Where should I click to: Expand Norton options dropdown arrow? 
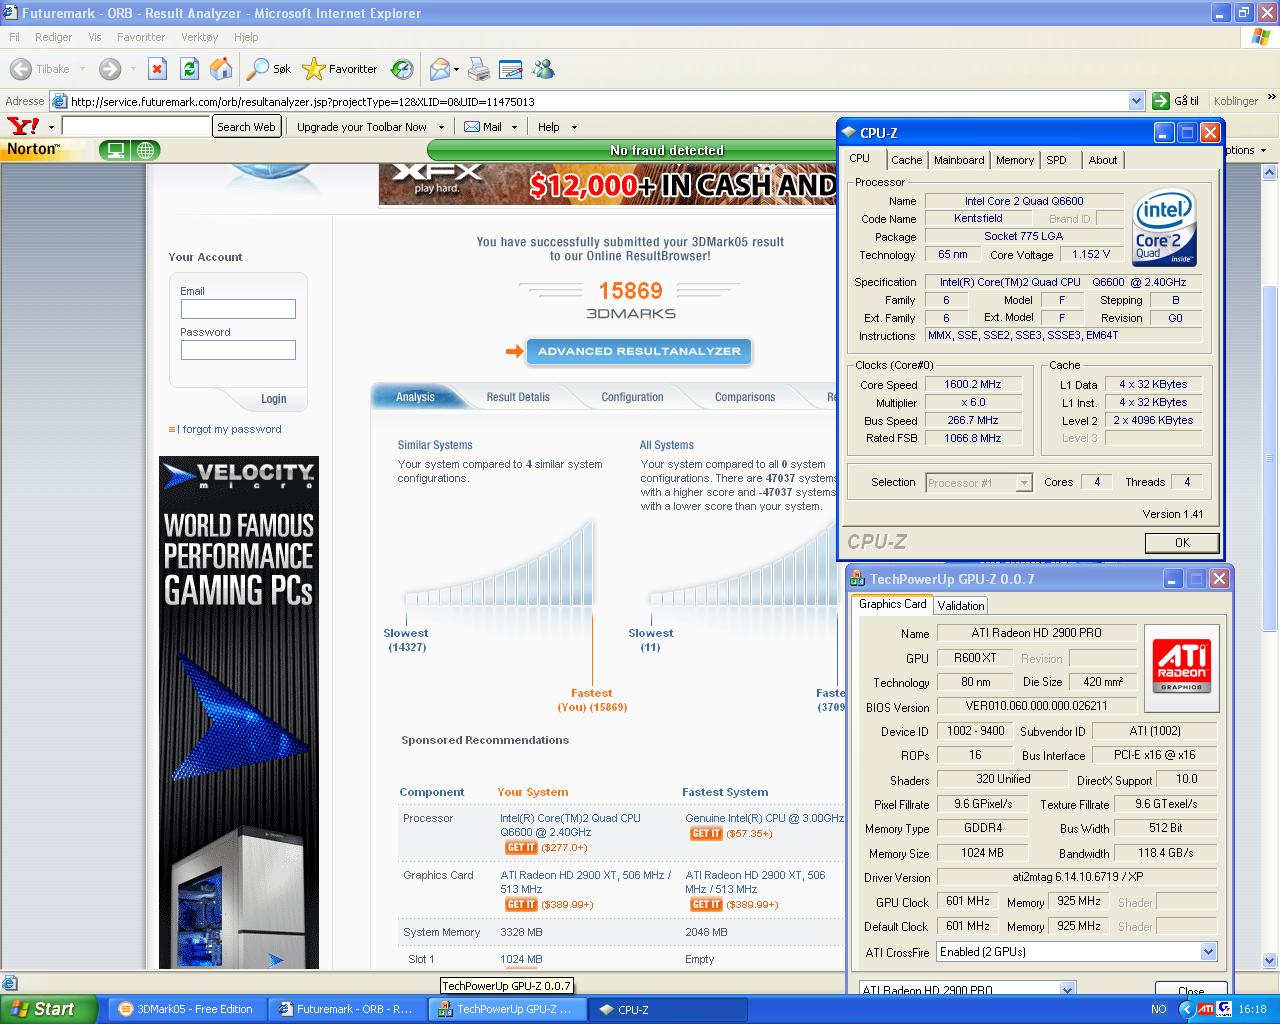[1263, 150]
